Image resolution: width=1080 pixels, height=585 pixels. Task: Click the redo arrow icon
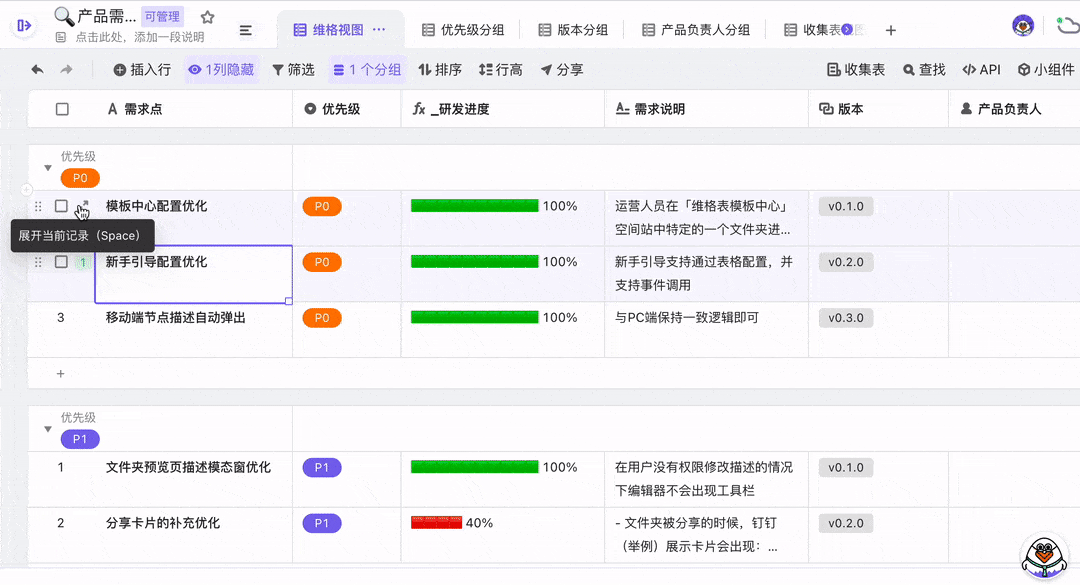click(x=66, y=70)
